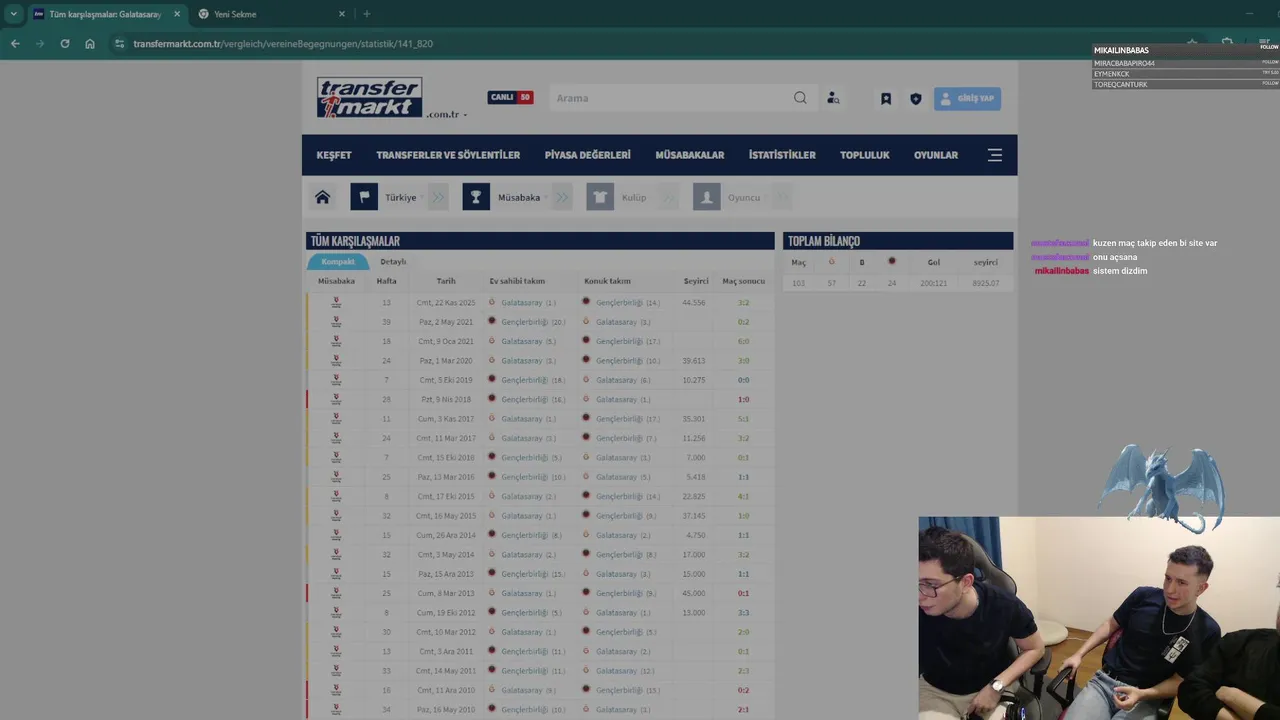Click competition logo in 22 Kas 2025 row
Image resolution: width=1280 pixels, height=720 pixels.
point(336,302)
